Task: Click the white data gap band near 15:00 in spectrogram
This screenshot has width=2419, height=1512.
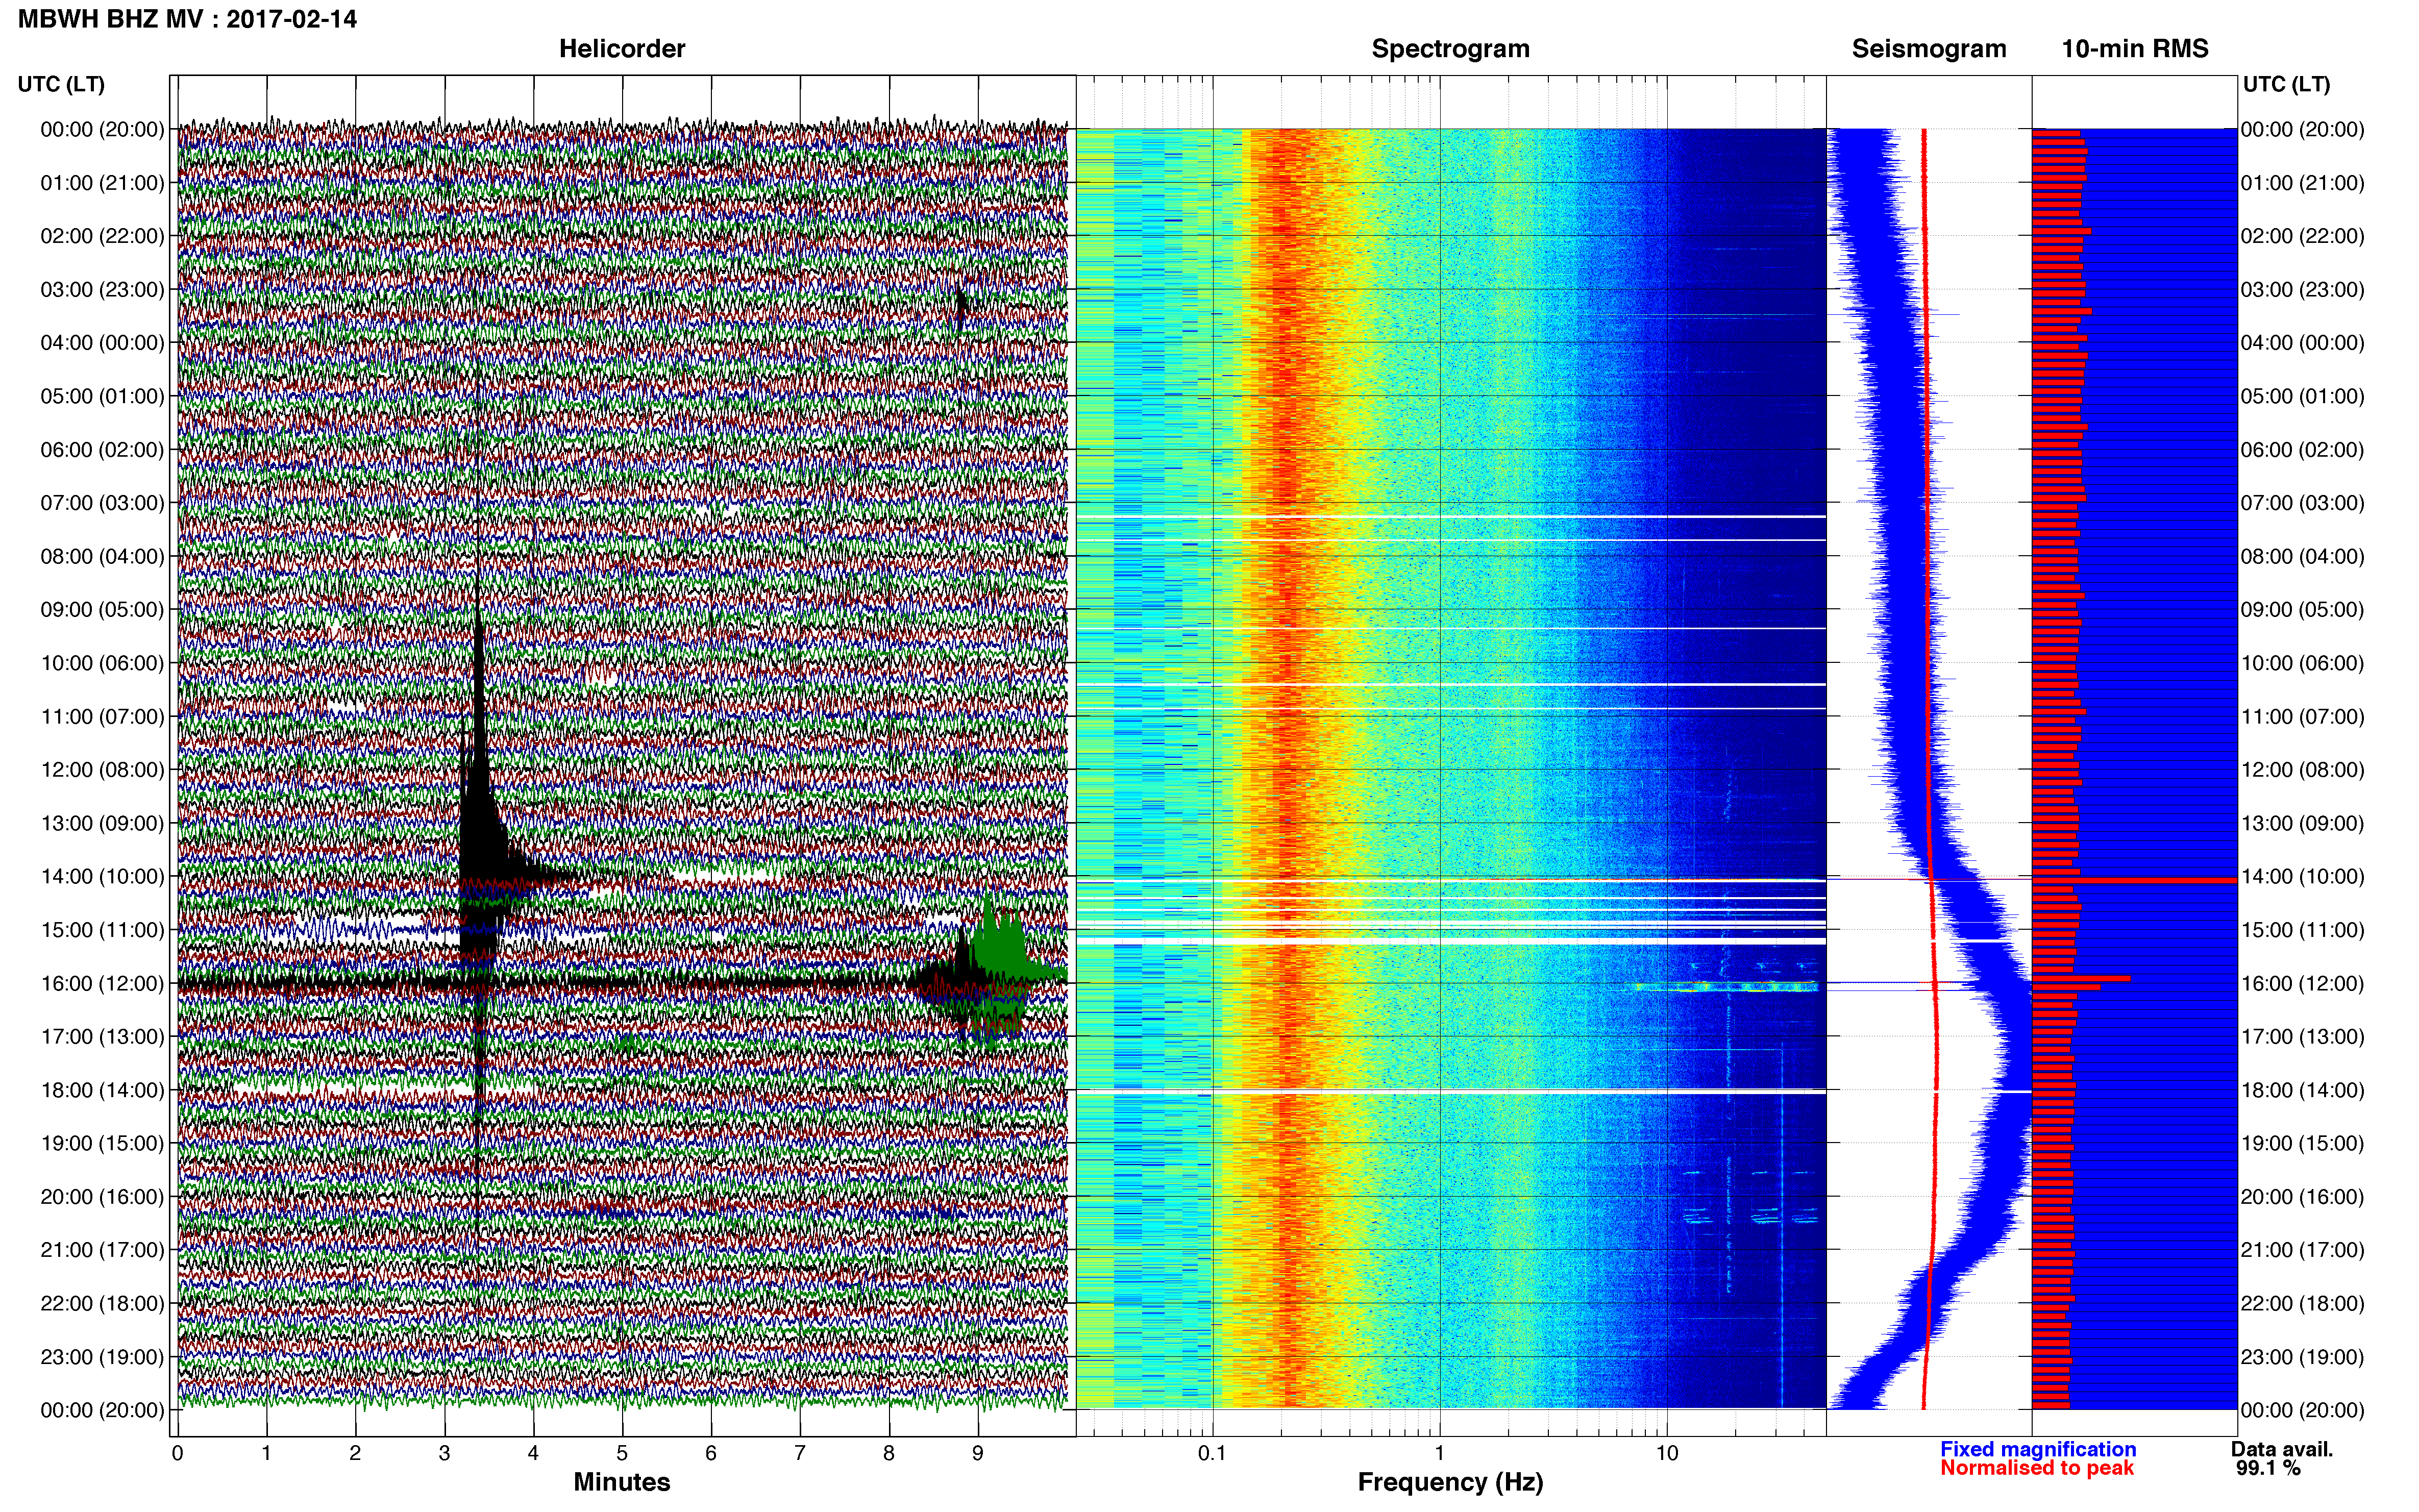Action: point(1450,941)
